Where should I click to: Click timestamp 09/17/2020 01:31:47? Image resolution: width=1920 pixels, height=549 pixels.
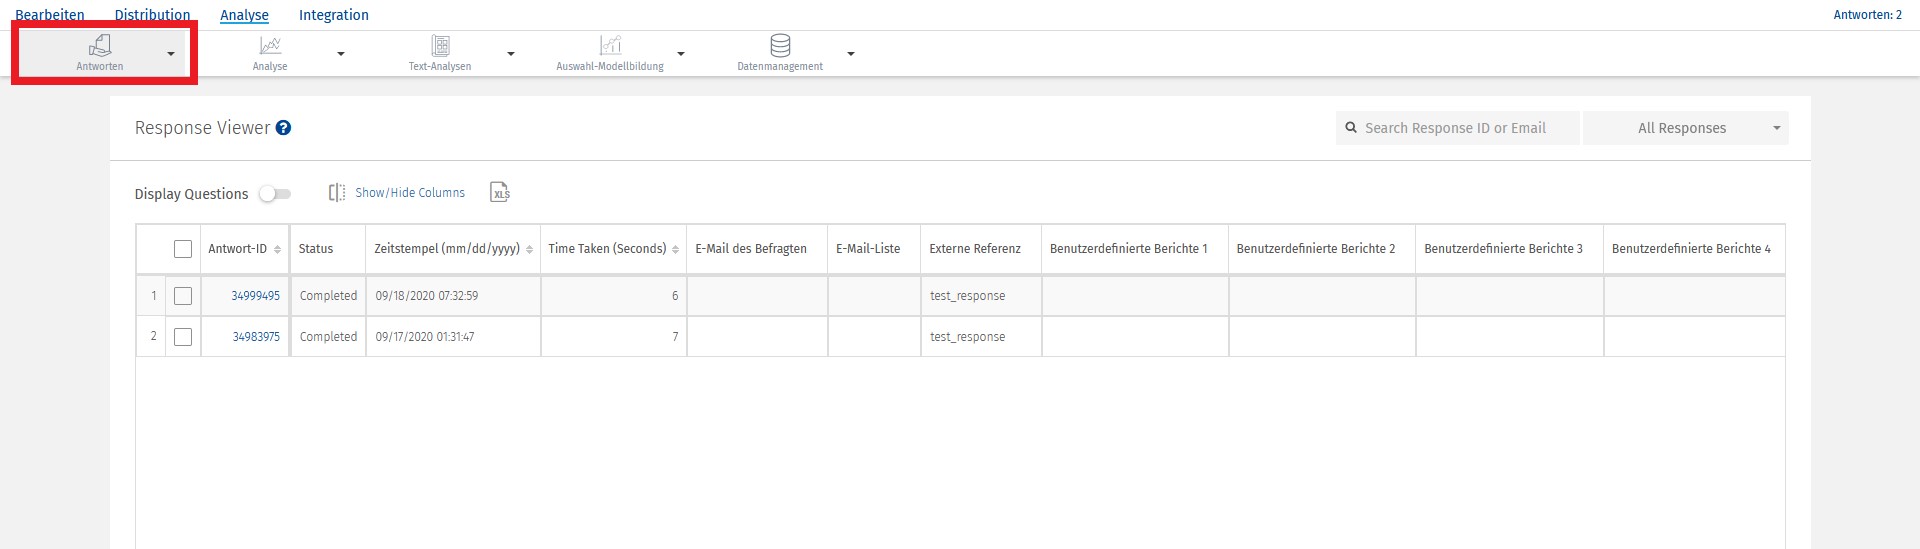(x=425, y=337)
